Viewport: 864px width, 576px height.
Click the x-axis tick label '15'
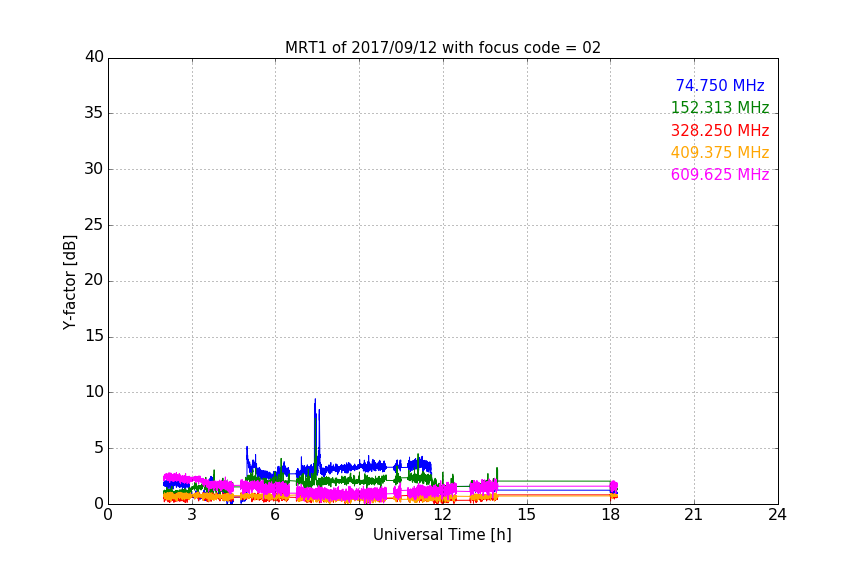pos(527,515)
